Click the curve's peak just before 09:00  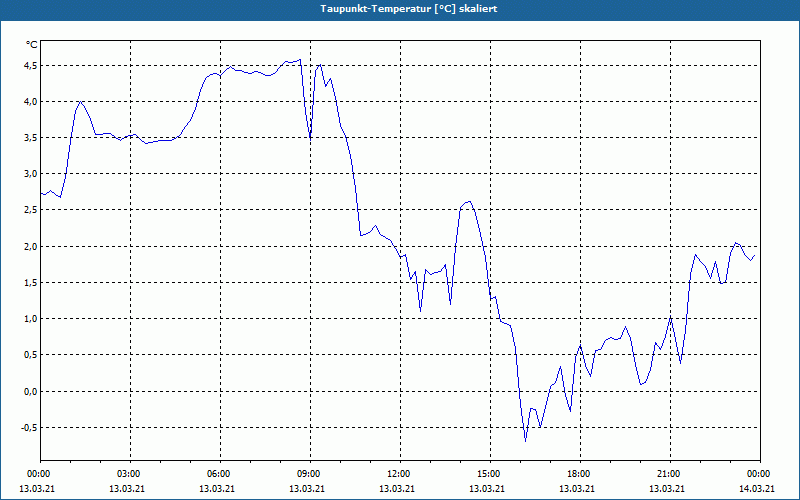click(x=300, y=60)
